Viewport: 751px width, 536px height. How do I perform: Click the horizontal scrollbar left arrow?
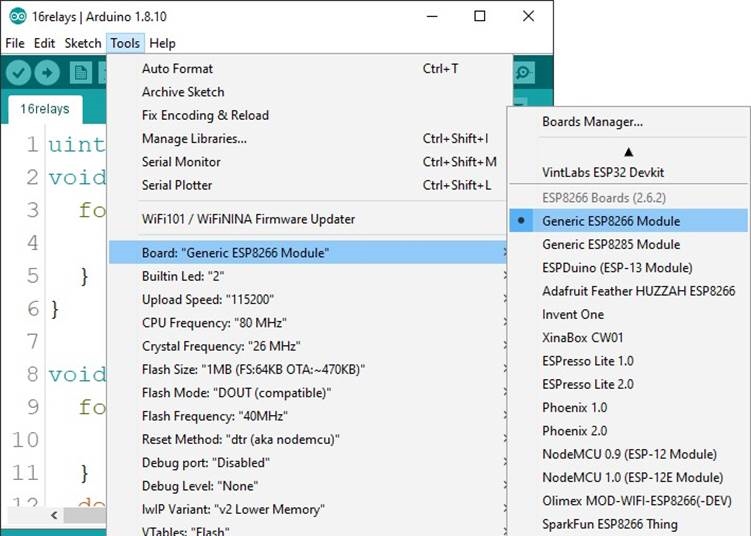54,515
